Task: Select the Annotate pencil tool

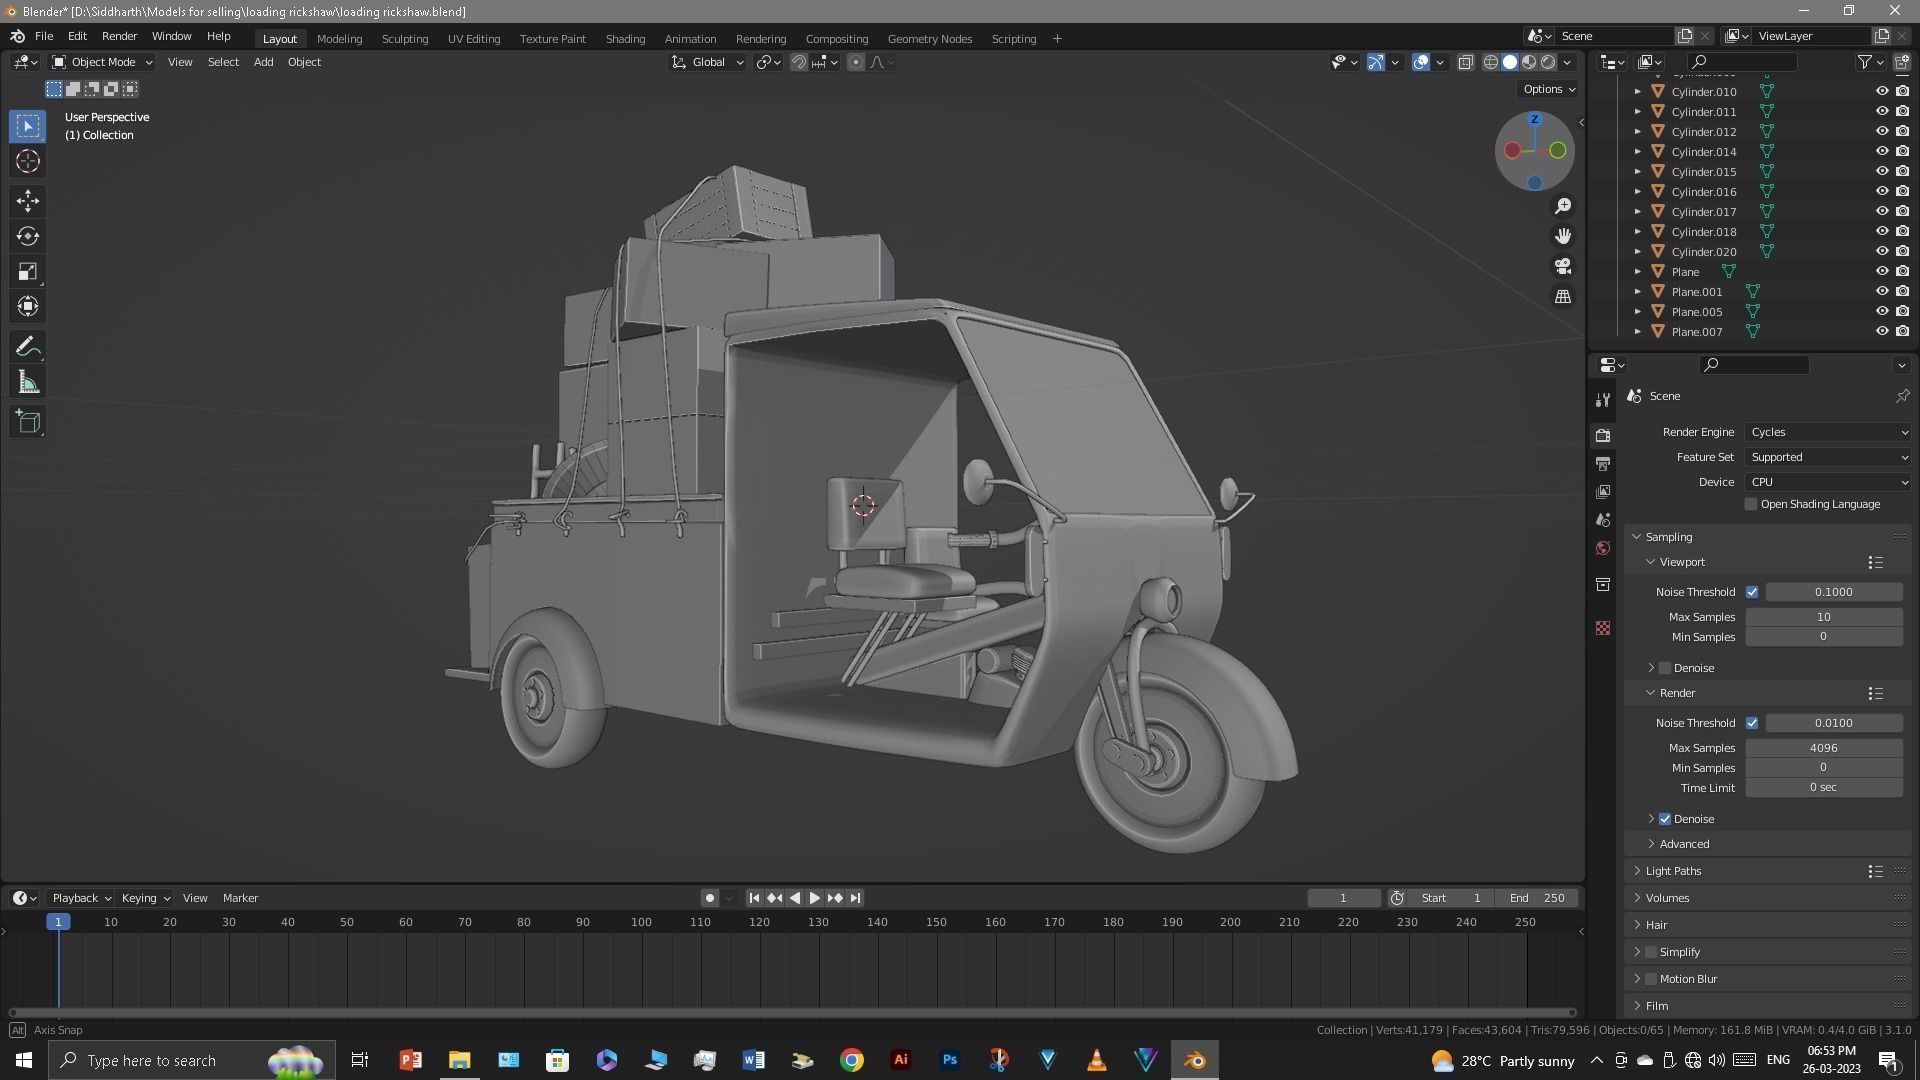Action: coord(28,347)
